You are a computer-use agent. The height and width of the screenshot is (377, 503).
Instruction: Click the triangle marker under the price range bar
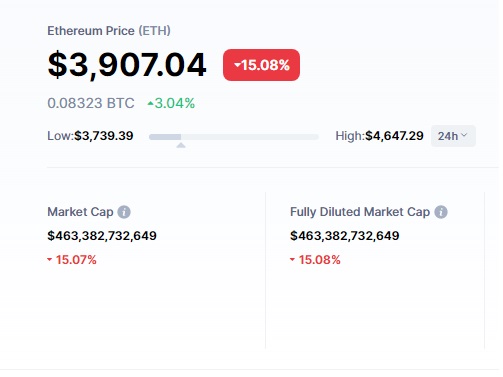(x=181, y=145)
